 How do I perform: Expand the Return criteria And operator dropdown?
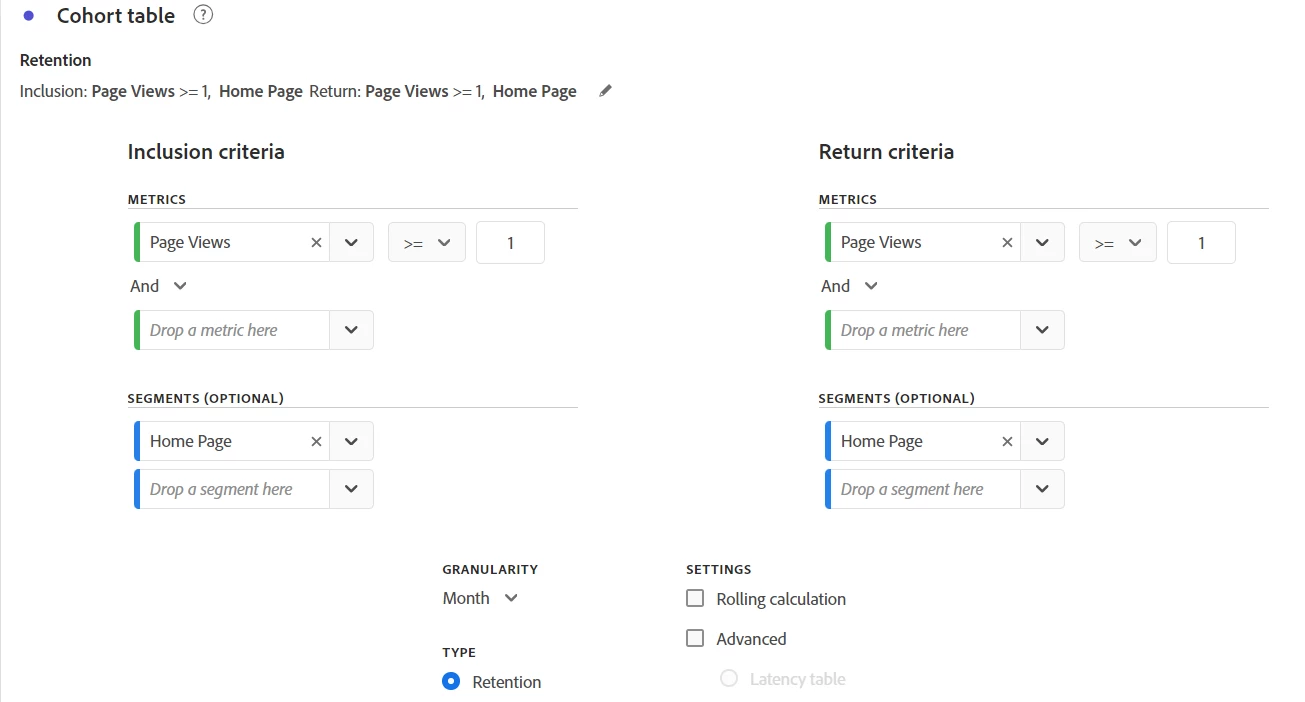[x=850, y=286]
